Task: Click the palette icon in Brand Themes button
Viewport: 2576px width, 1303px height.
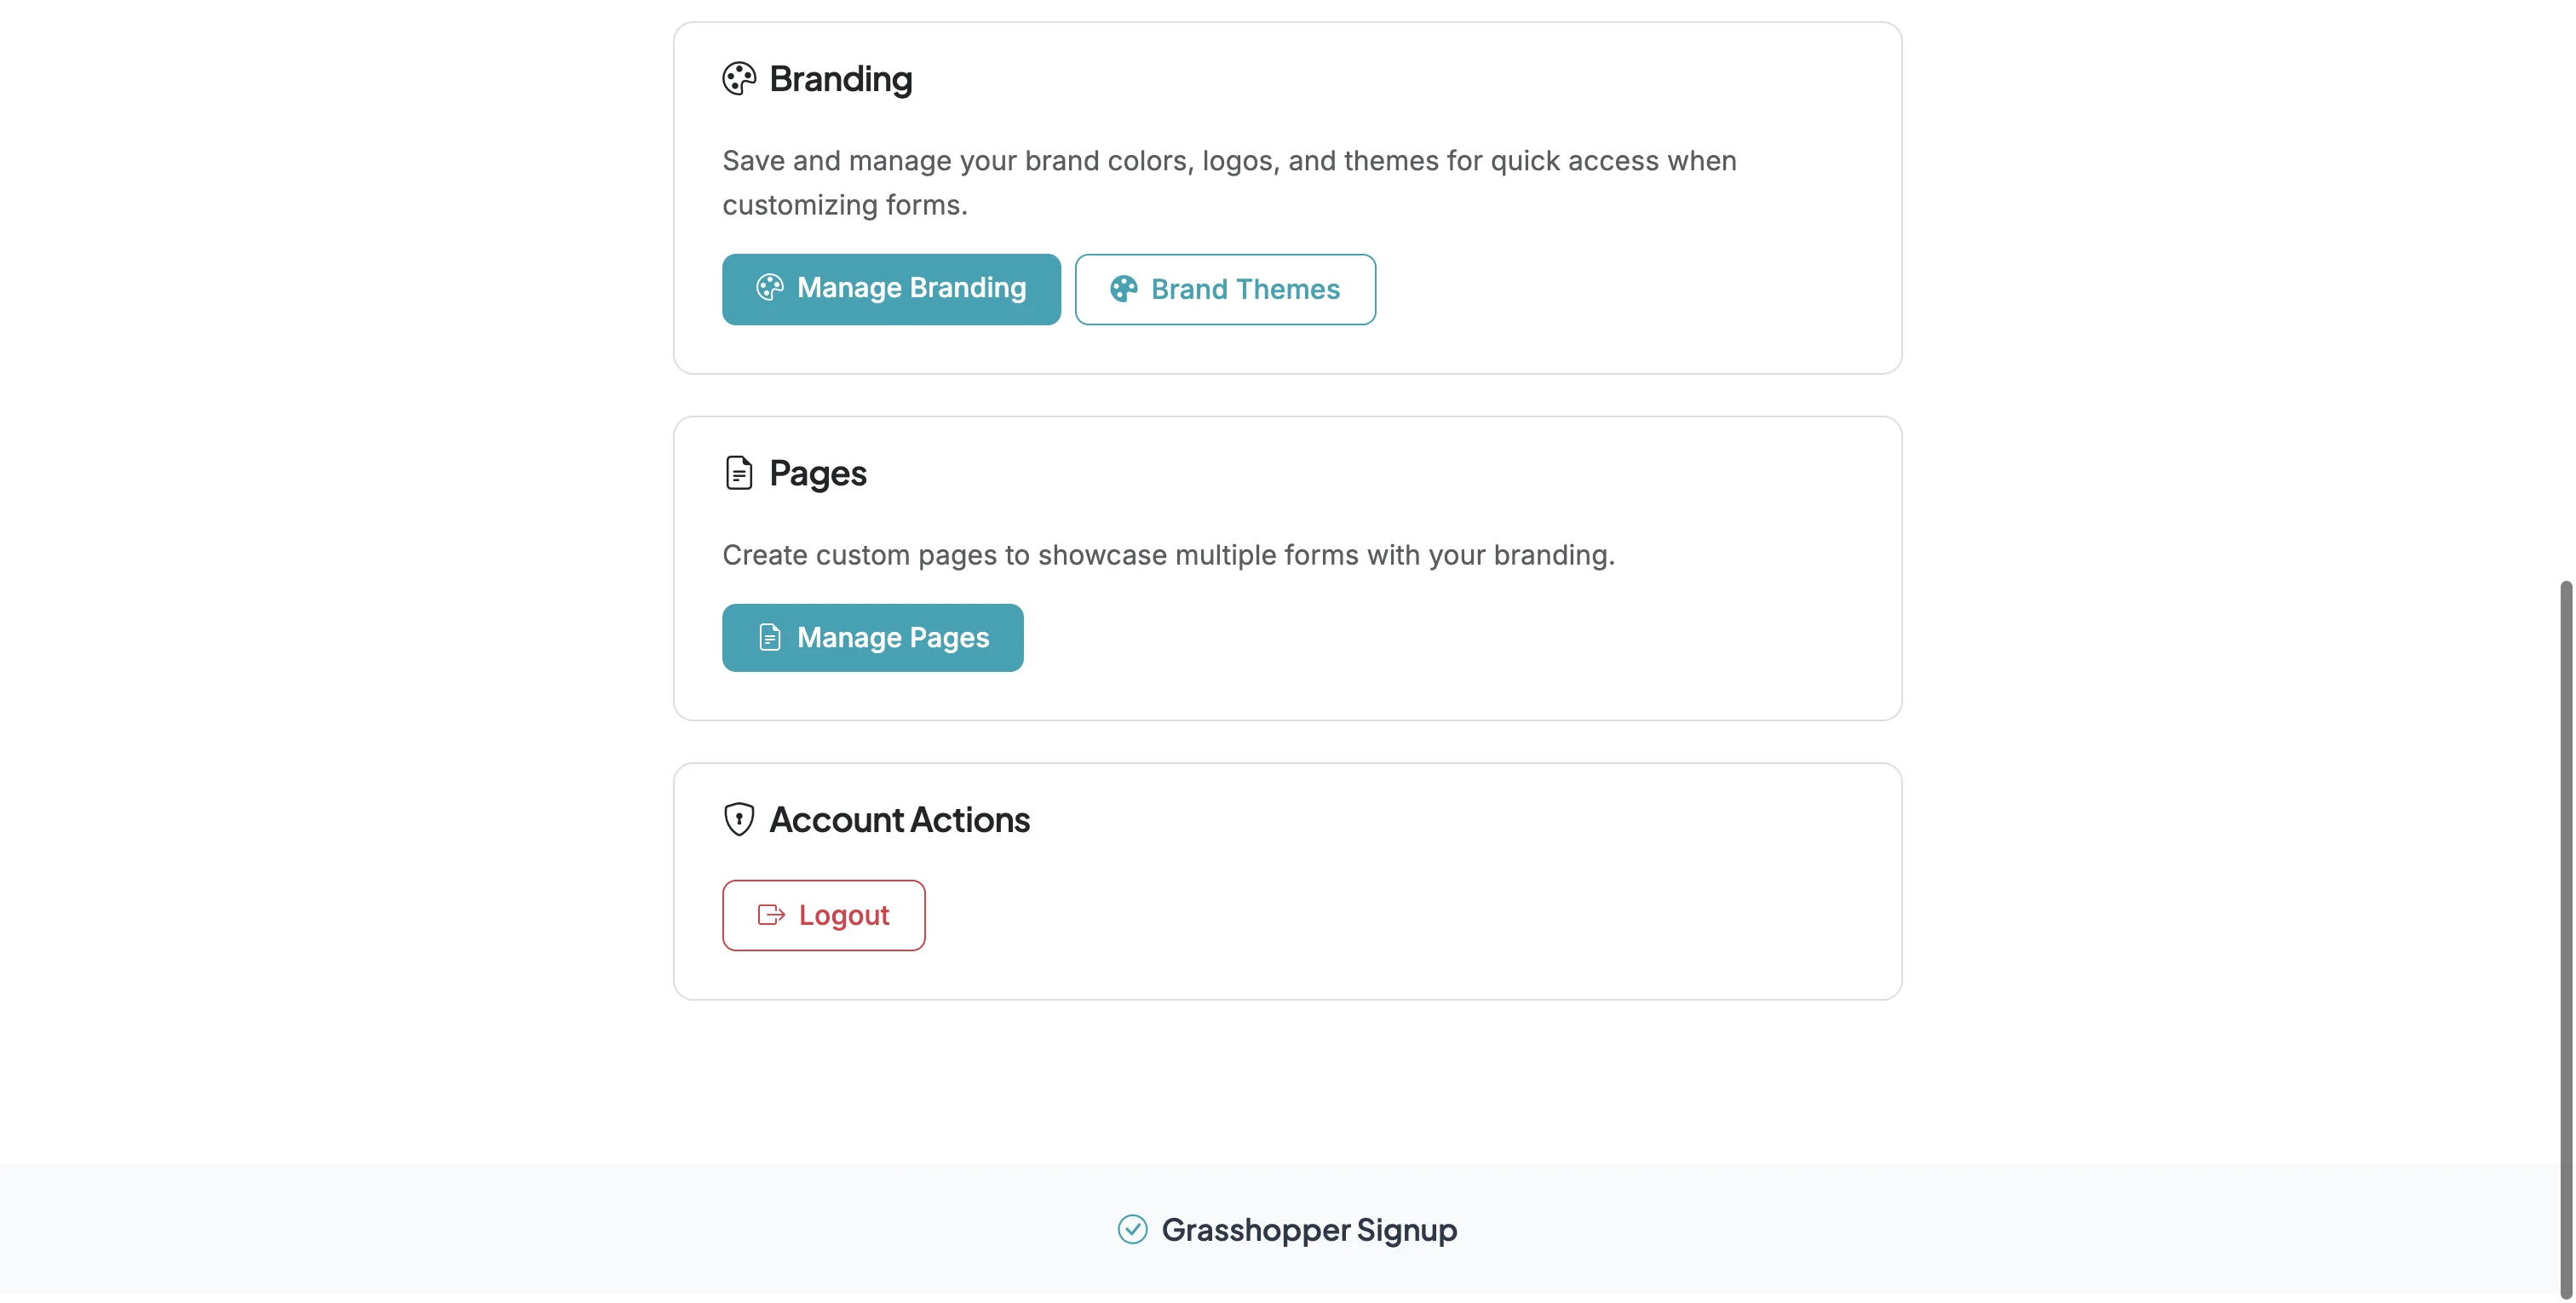Action: coord(1124,289)
